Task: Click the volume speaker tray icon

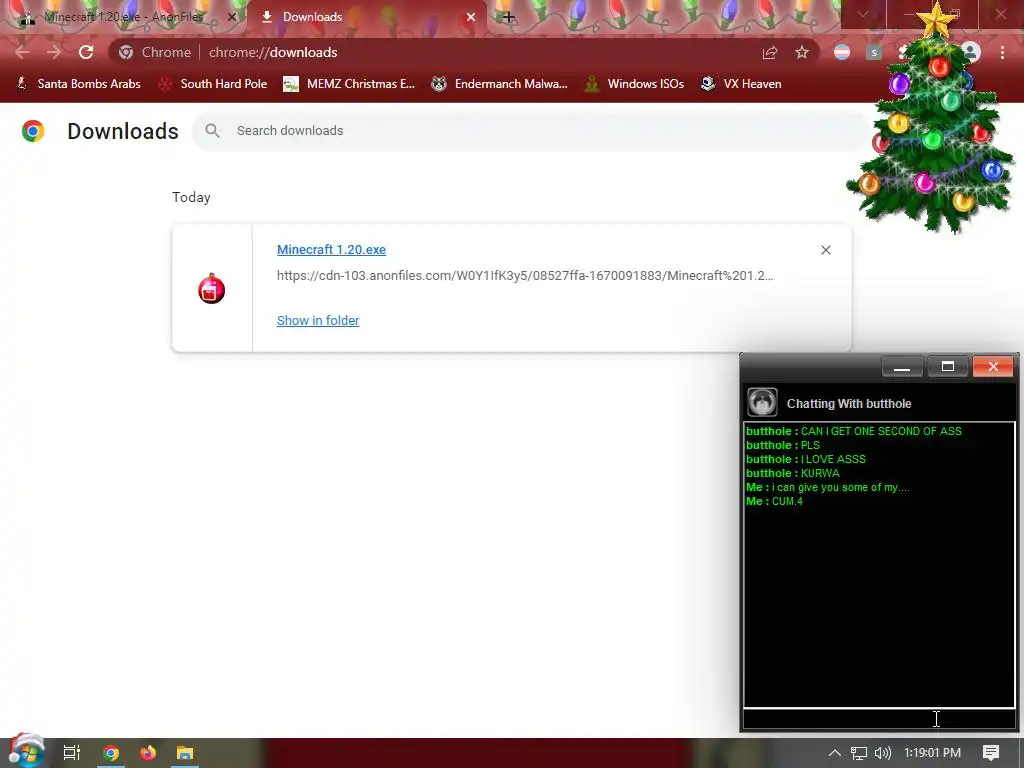Action: pos(883,753)
